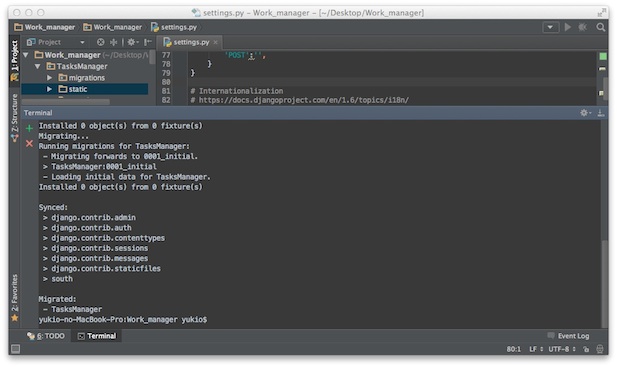Image resolution: width=617 pixels, height=367 pixels.
Task: Add new terminal session with plus
Action: pos(29,128)
